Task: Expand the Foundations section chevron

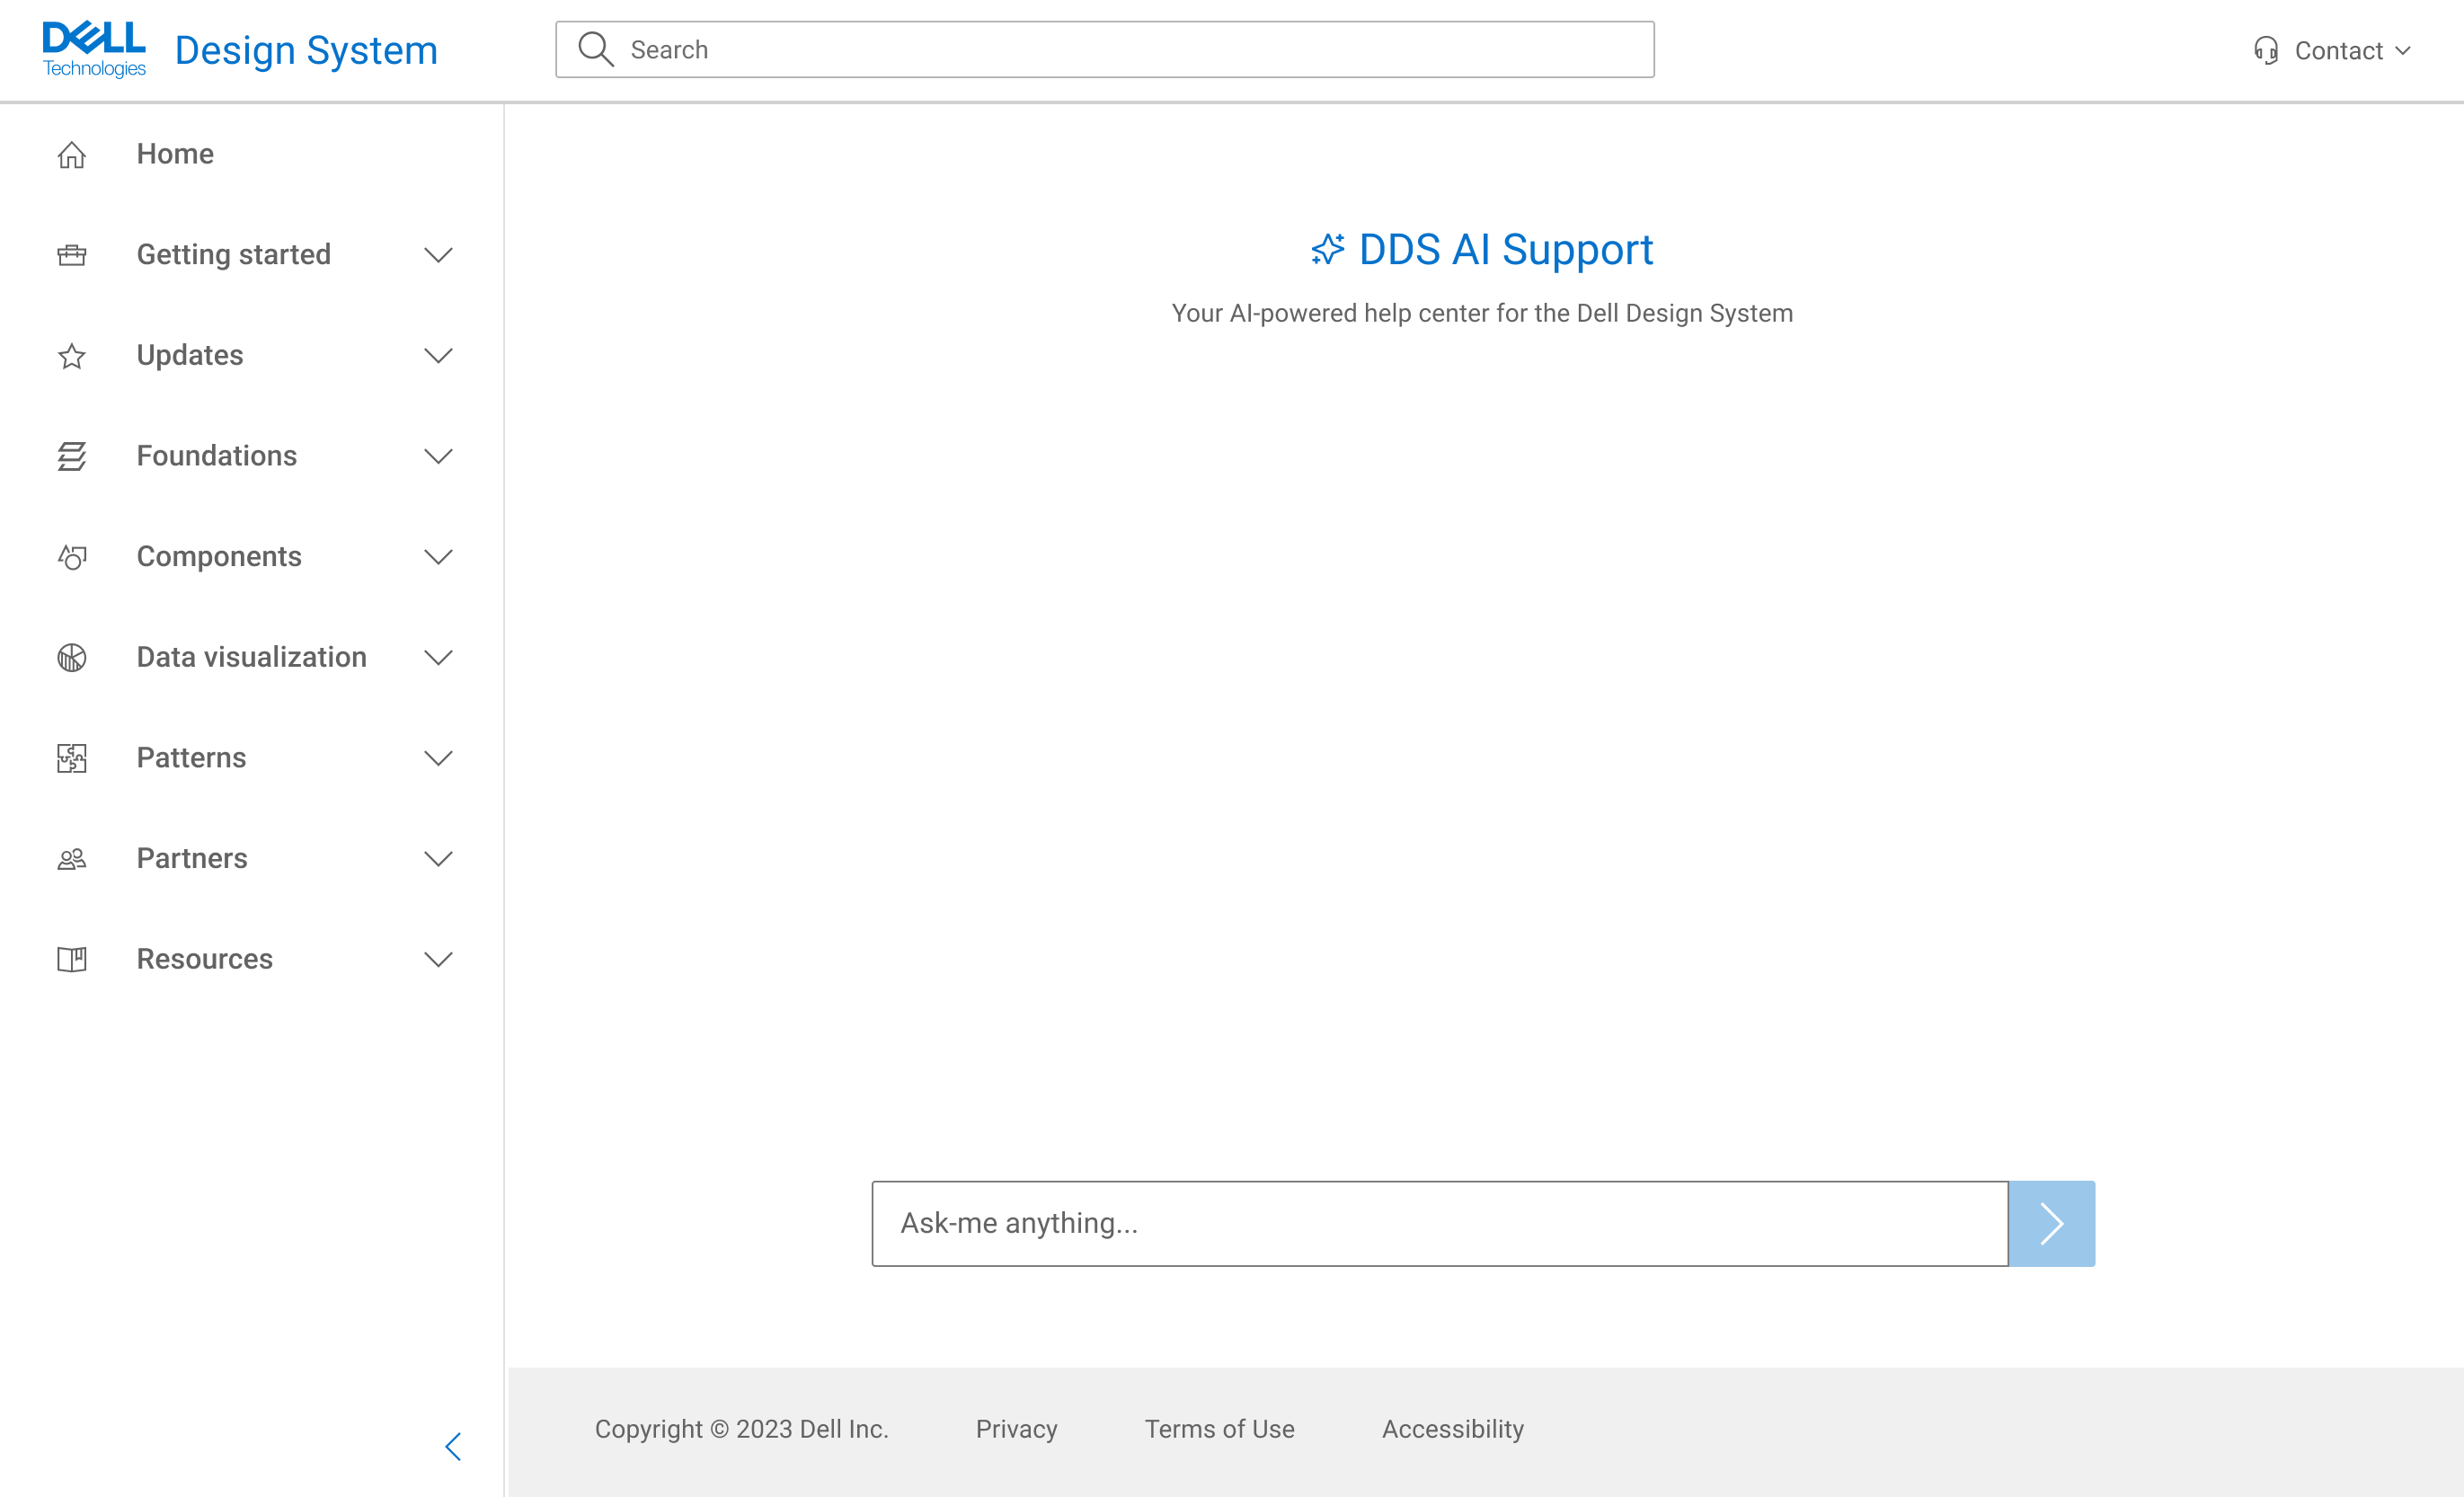Action: point(438,456)
